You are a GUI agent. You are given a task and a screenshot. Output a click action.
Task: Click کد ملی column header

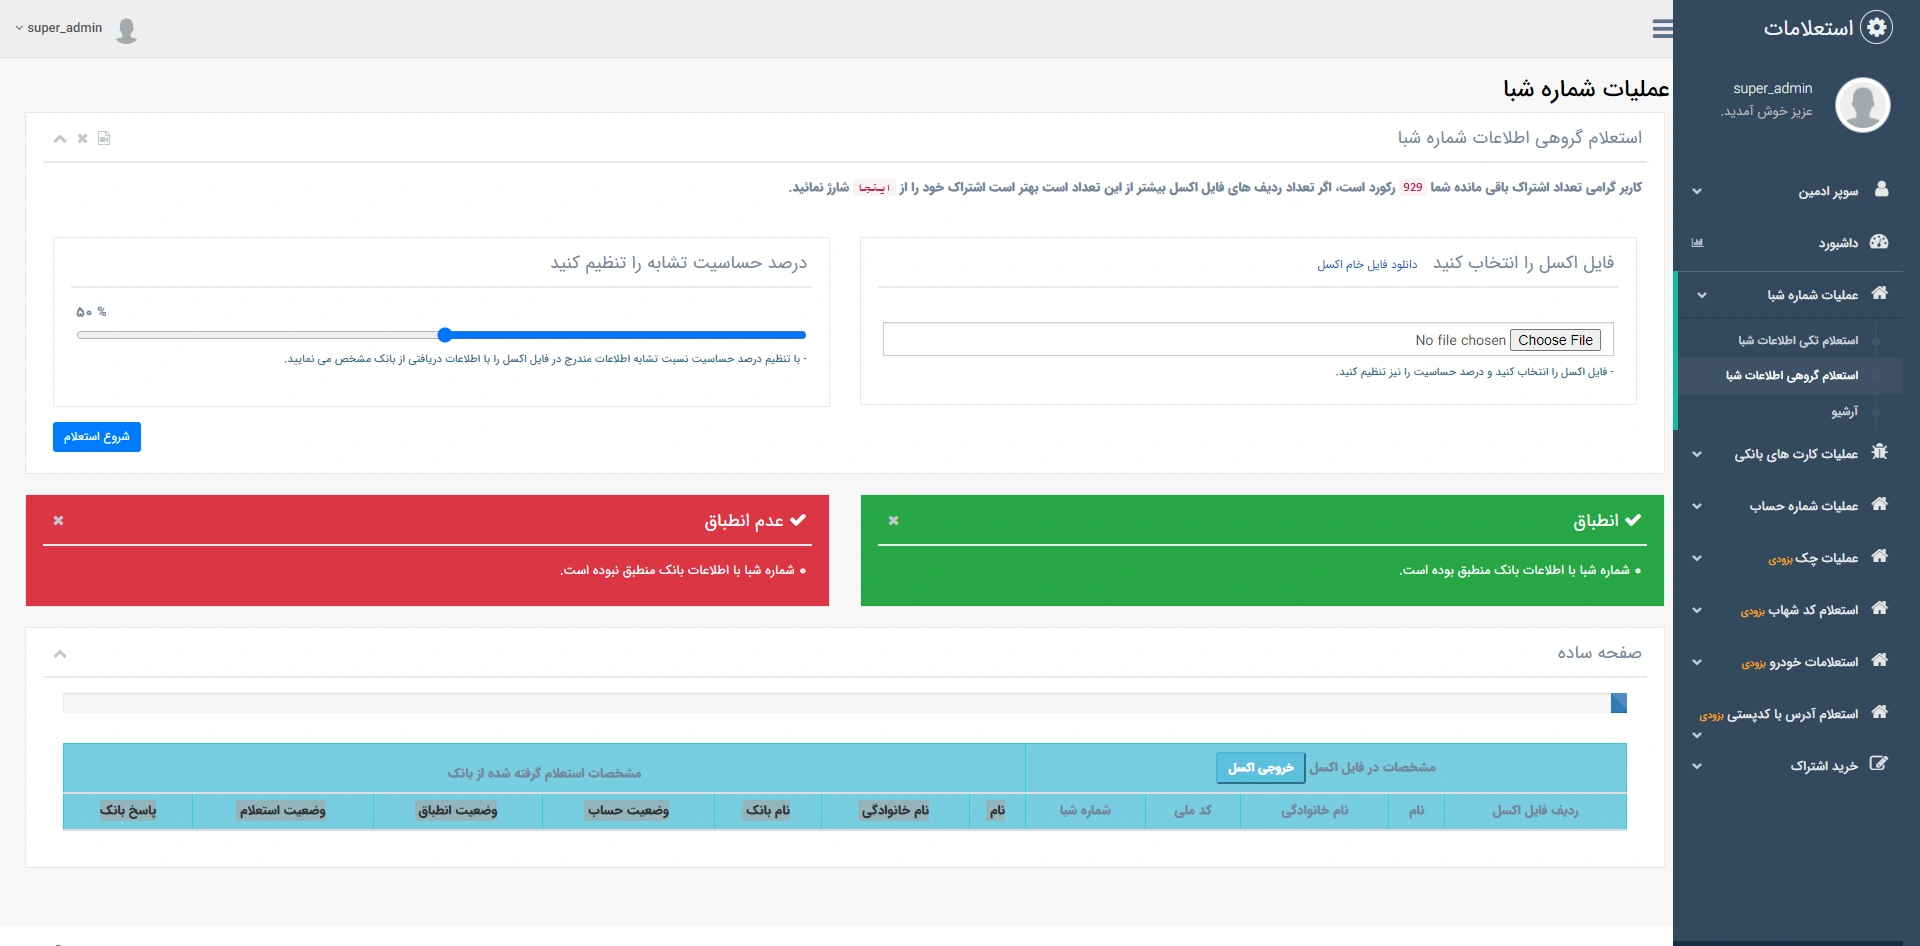[1192, 811]
